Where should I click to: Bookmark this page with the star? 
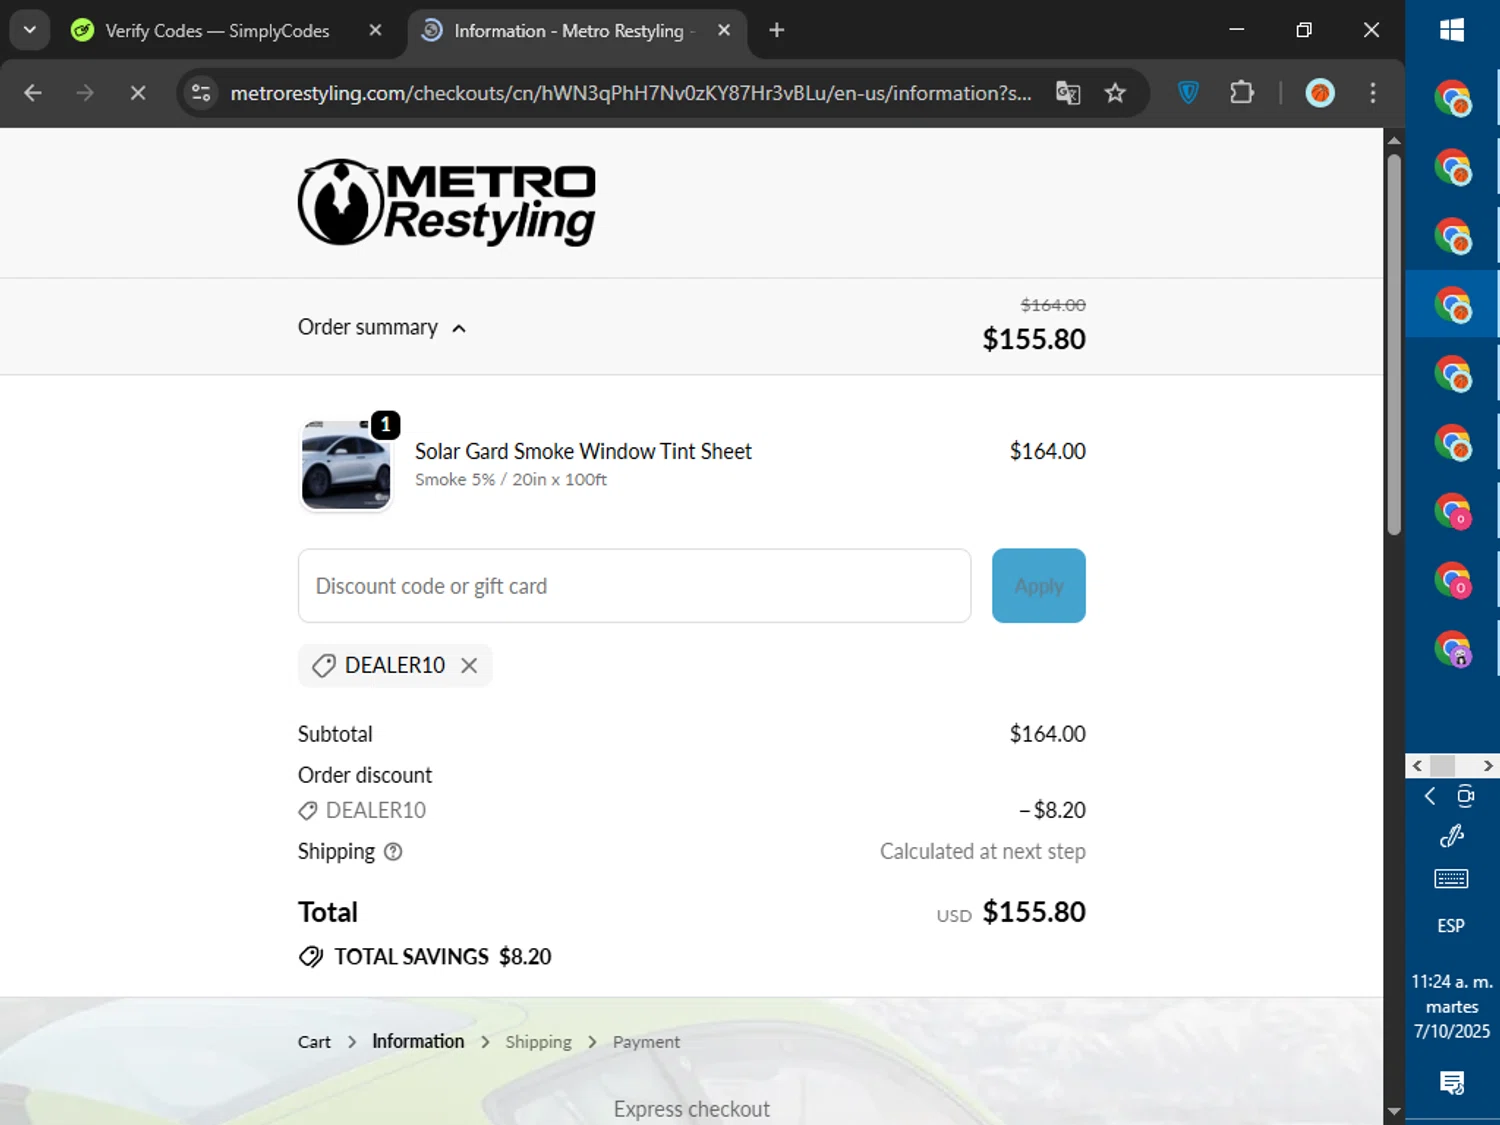pyautogui.click(x=1115, y=93)
